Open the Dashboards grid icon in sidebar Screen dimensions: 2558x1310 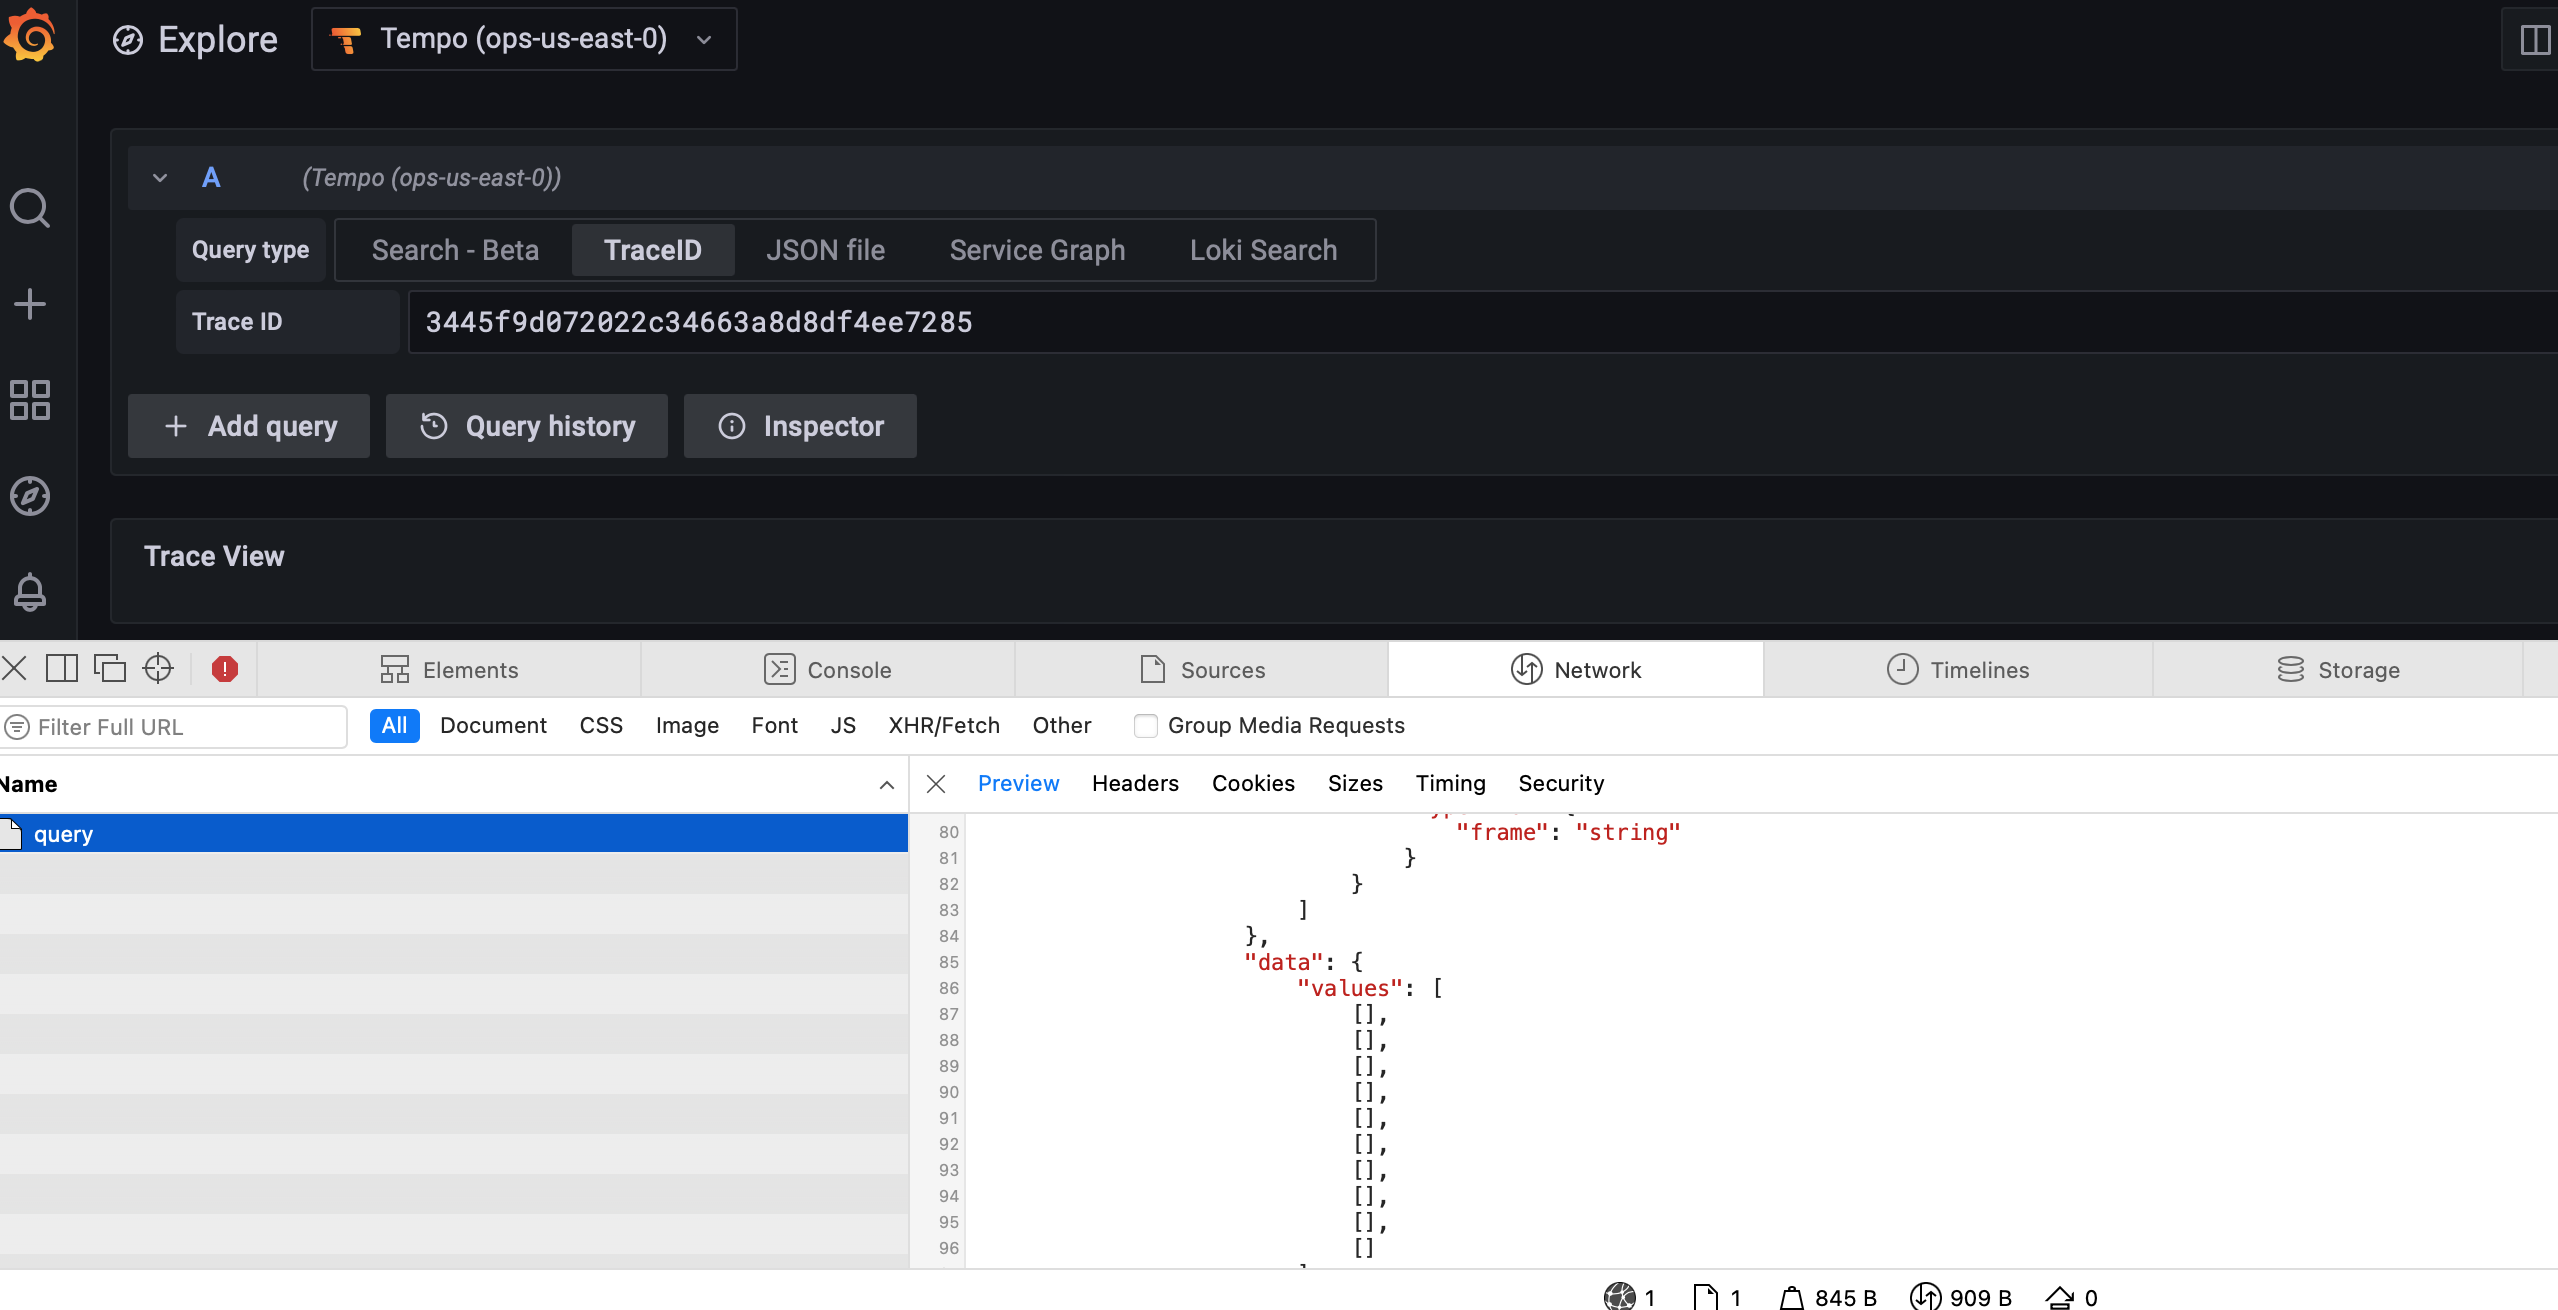29,399
